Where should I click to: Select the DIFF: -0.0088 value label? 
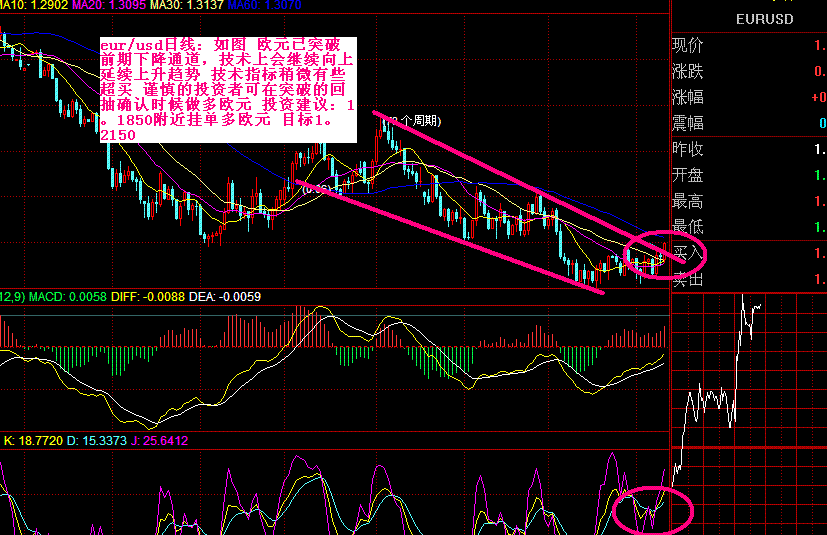tap(148, 297)
